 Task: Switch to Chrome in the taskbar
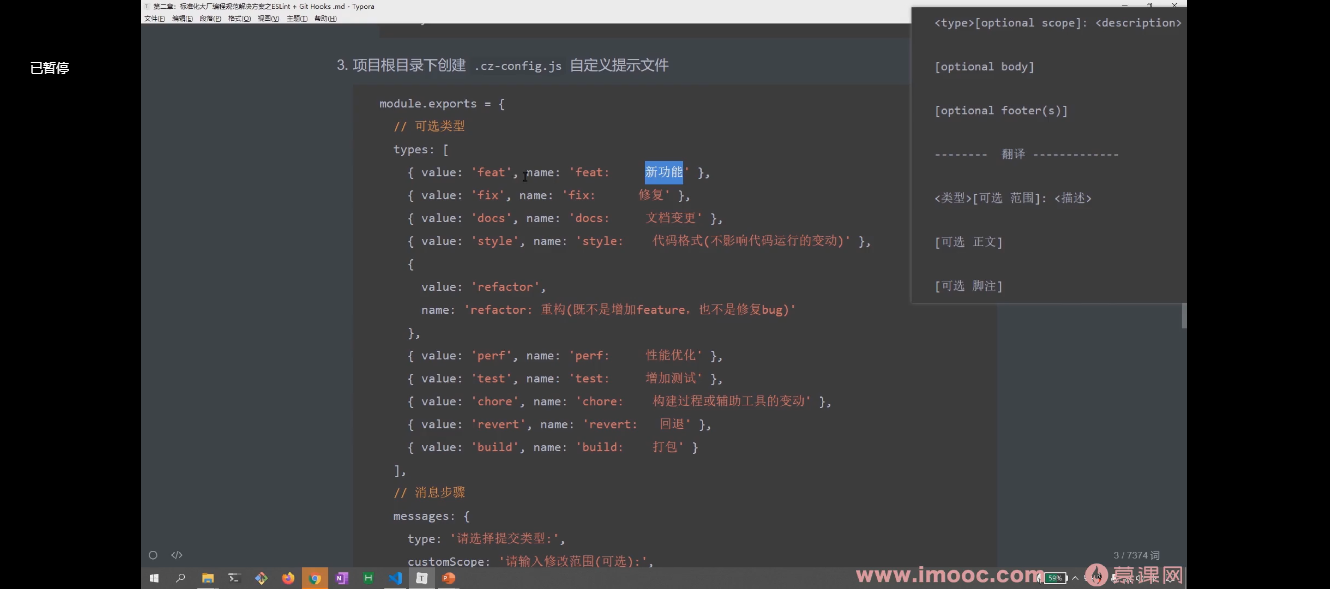(315, 578)
